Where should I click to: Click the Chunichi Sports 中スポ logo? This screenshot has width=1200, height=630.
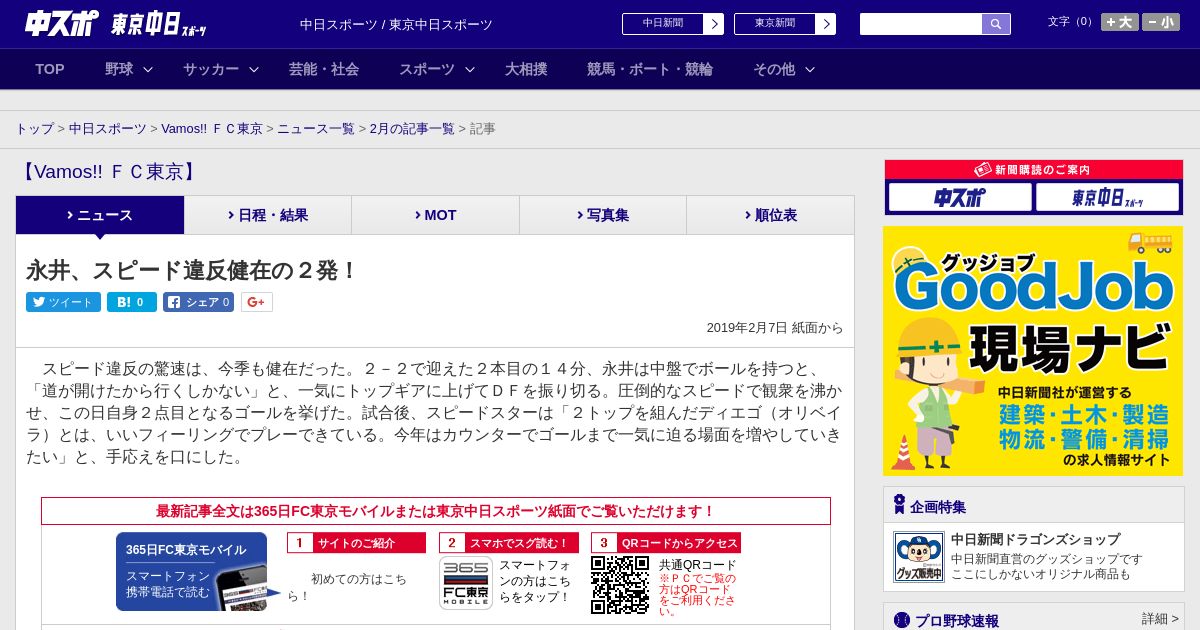coord(62,23)
